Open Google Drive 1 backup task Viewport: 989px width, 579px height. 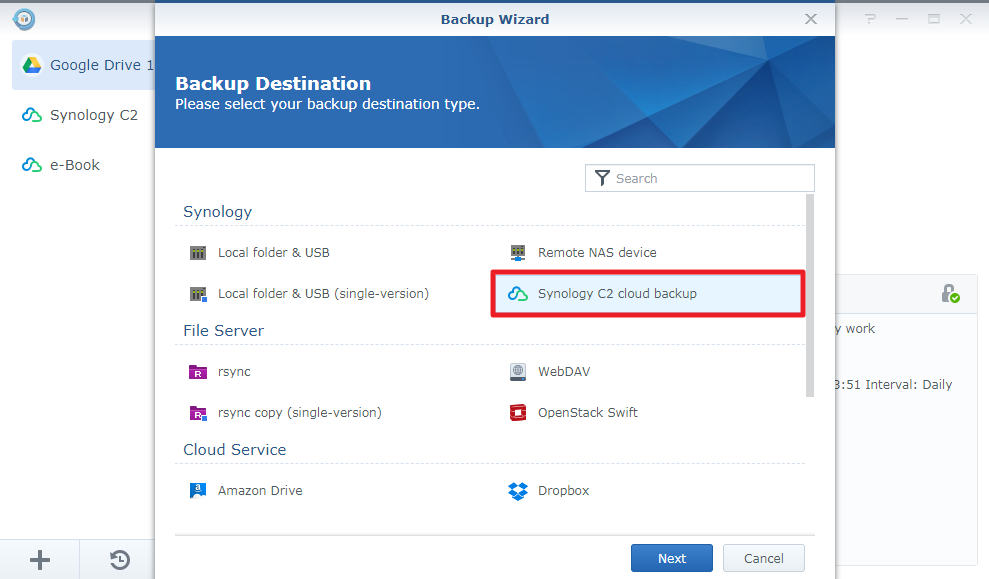[x=83, y=65]
